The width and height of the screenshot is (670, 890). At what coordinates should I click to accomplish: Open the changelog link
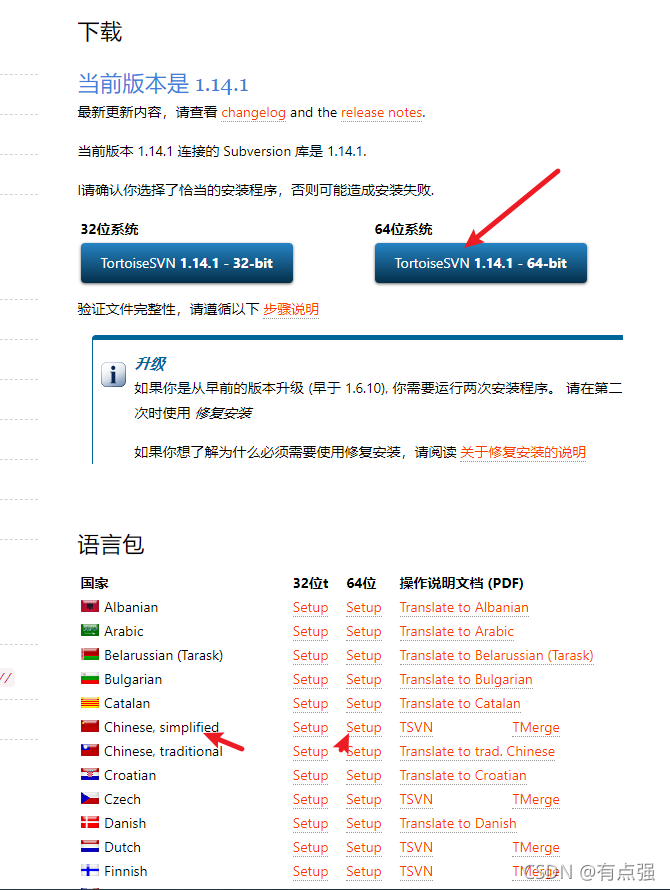253,112
